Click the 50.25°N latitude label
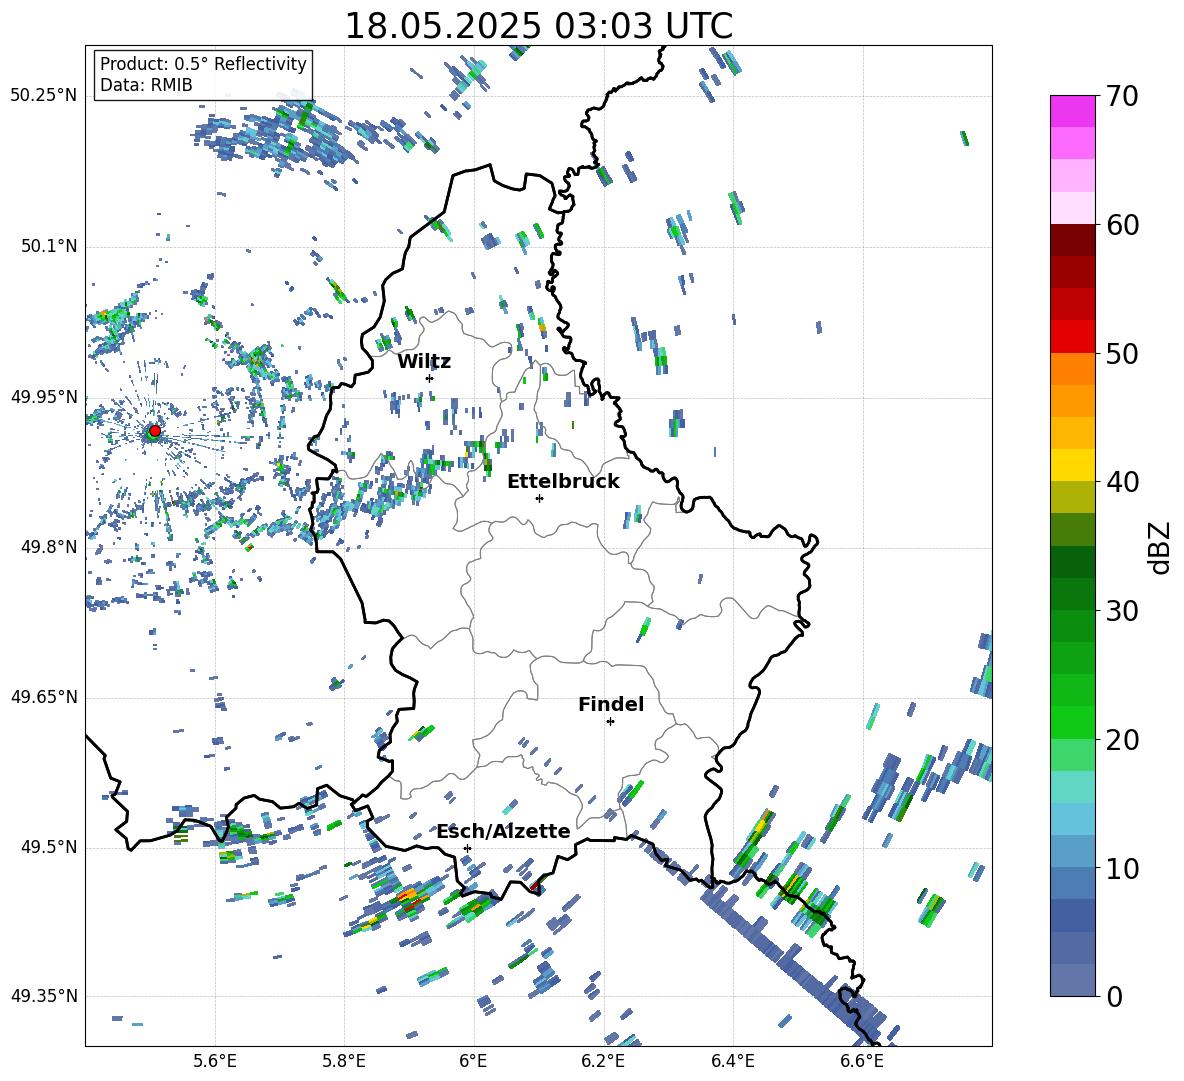Image resolution: width=1184 pixels, height=1081 pixels. point(44,96)
